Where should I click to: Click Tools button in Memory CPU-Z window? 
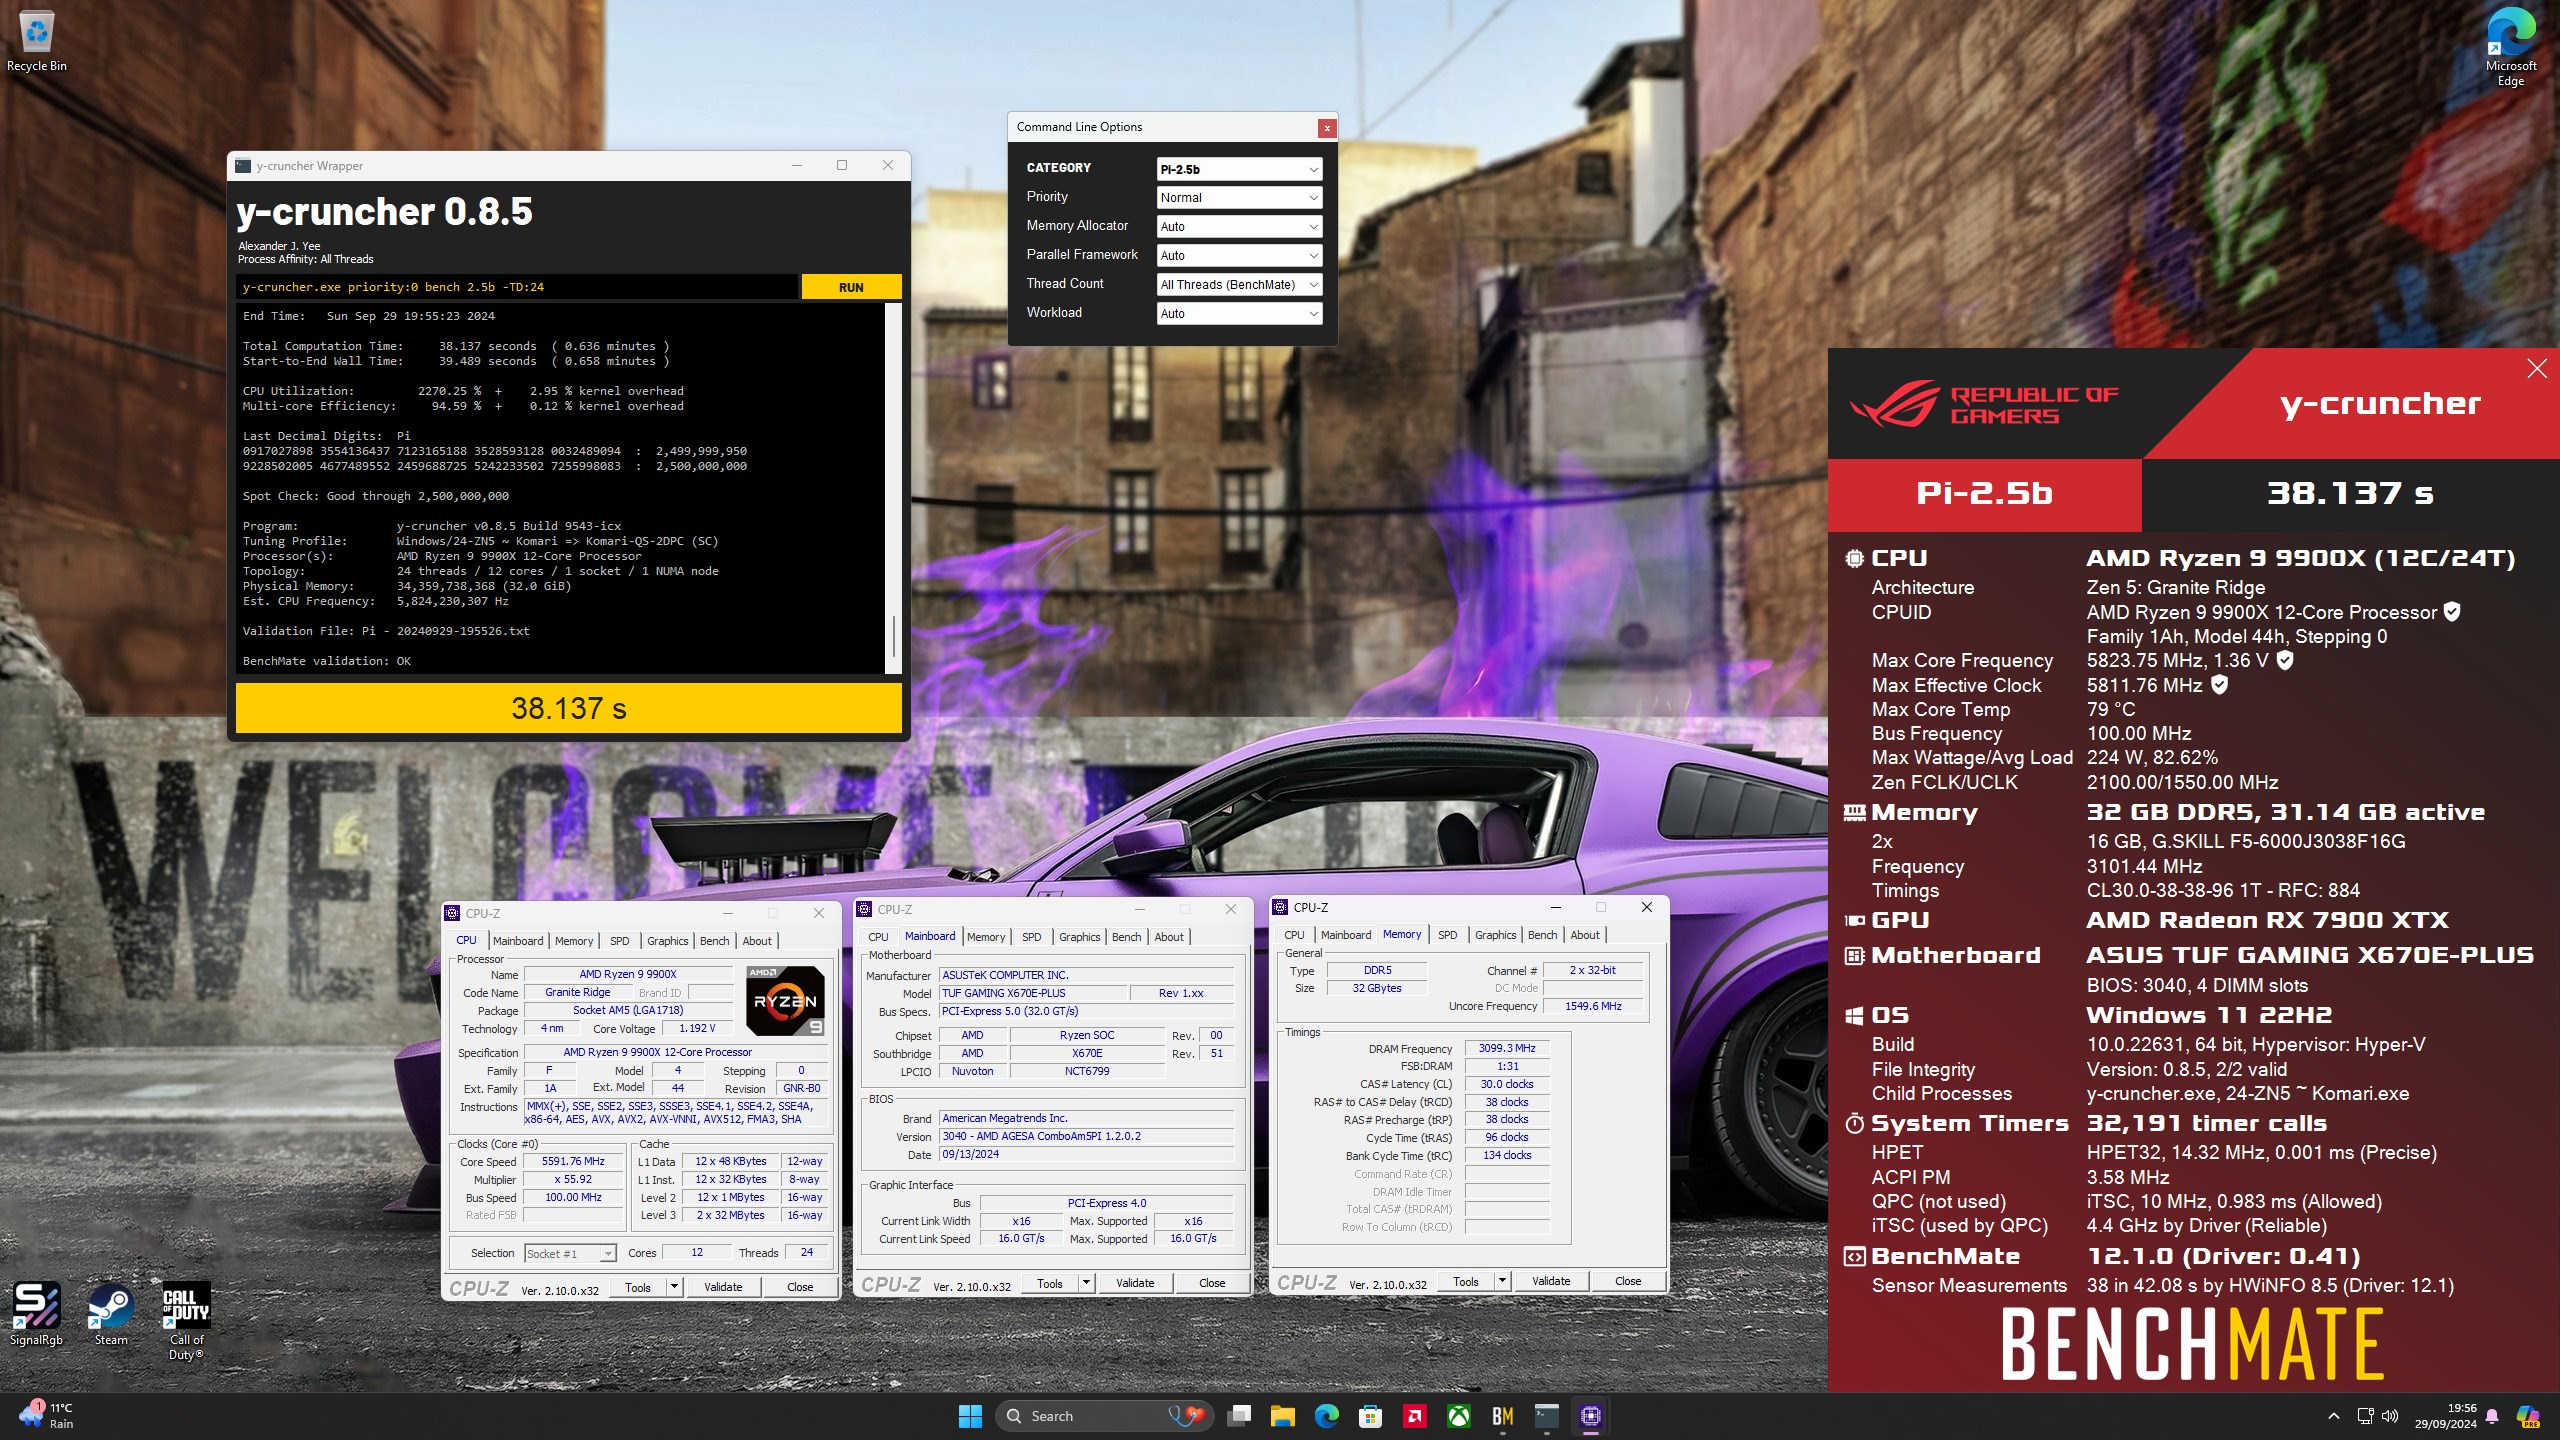coord(1466,1281)
